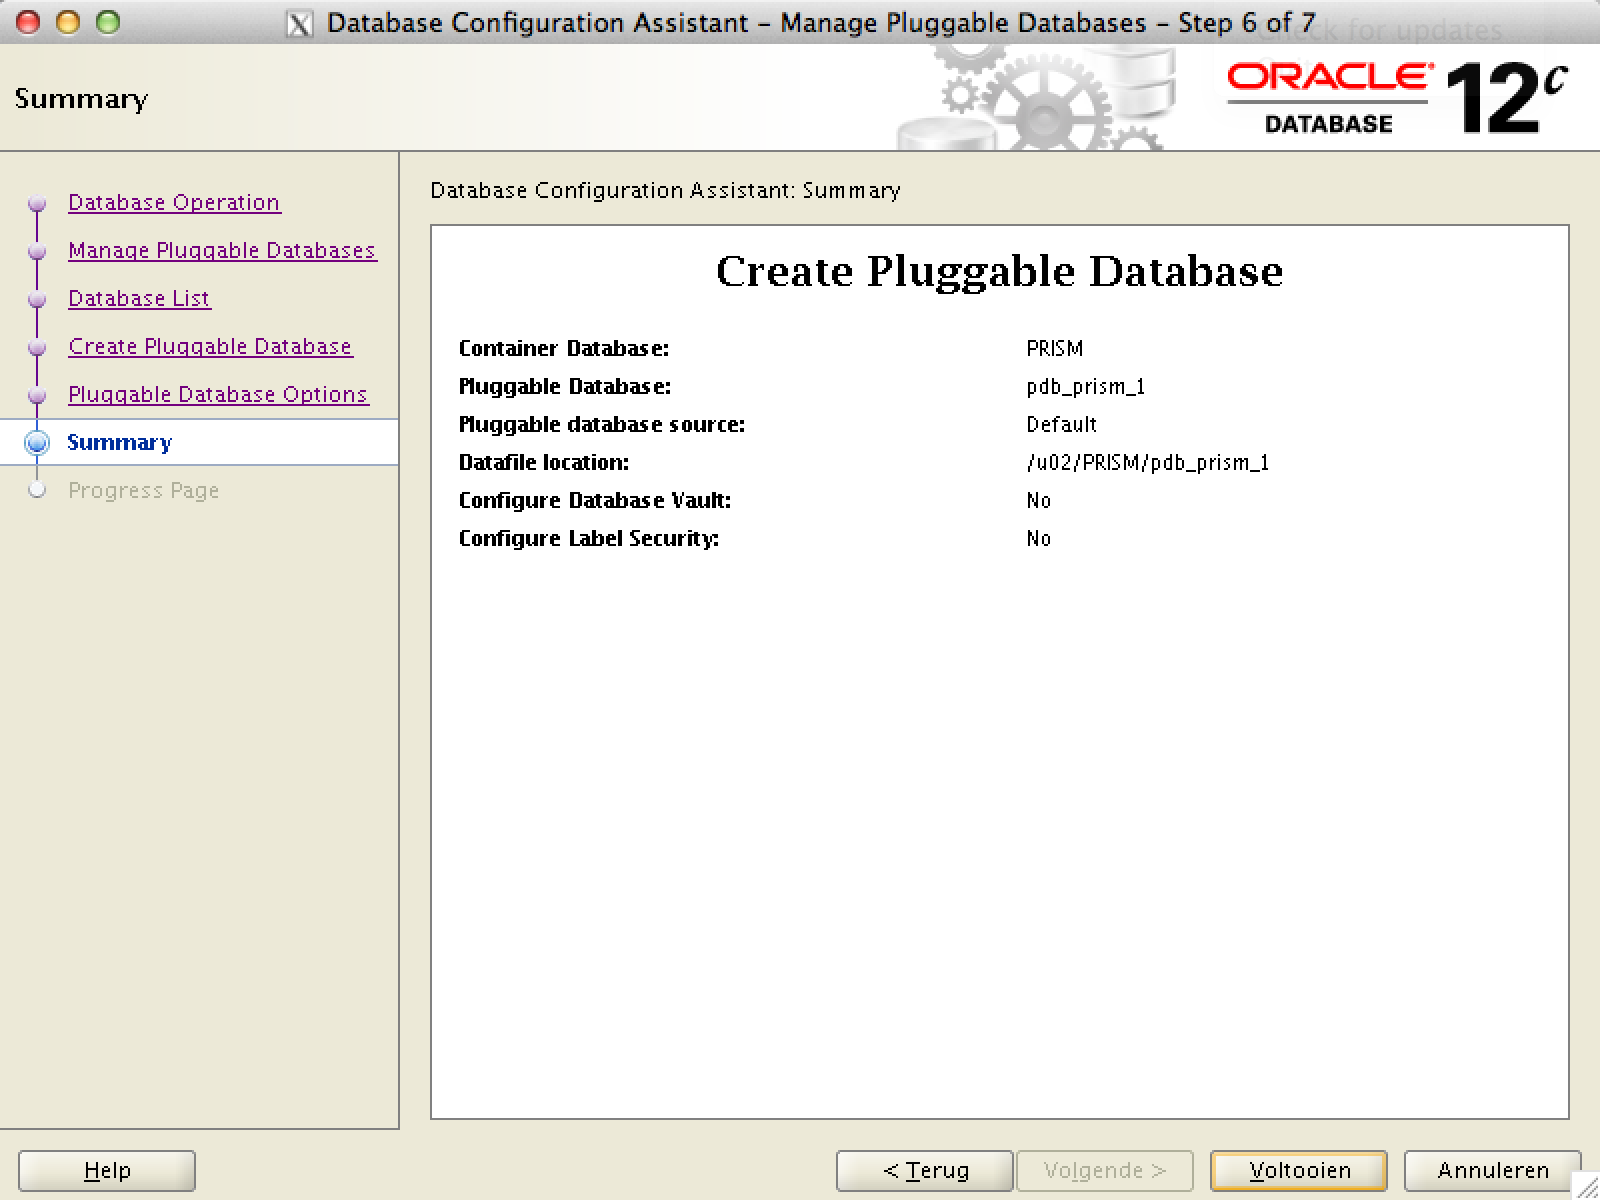
Task: Open the Database List step
Action: tap(139, 298)
